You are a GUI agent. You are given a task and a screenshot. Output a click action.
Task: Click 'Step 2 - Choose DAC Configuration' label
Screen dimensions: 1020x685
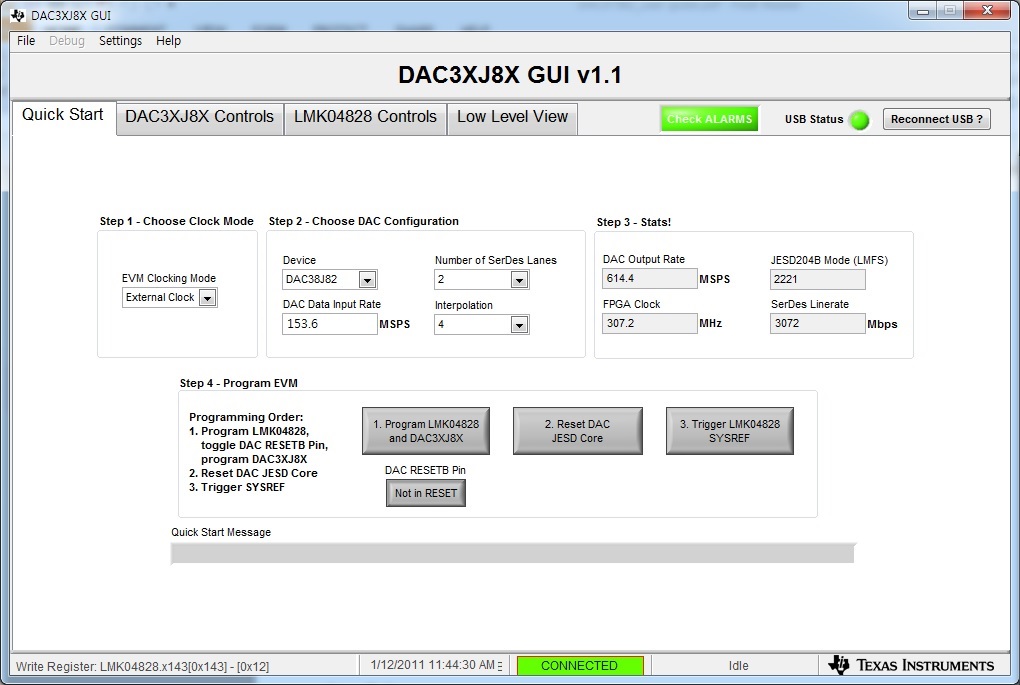click(364, 221)
